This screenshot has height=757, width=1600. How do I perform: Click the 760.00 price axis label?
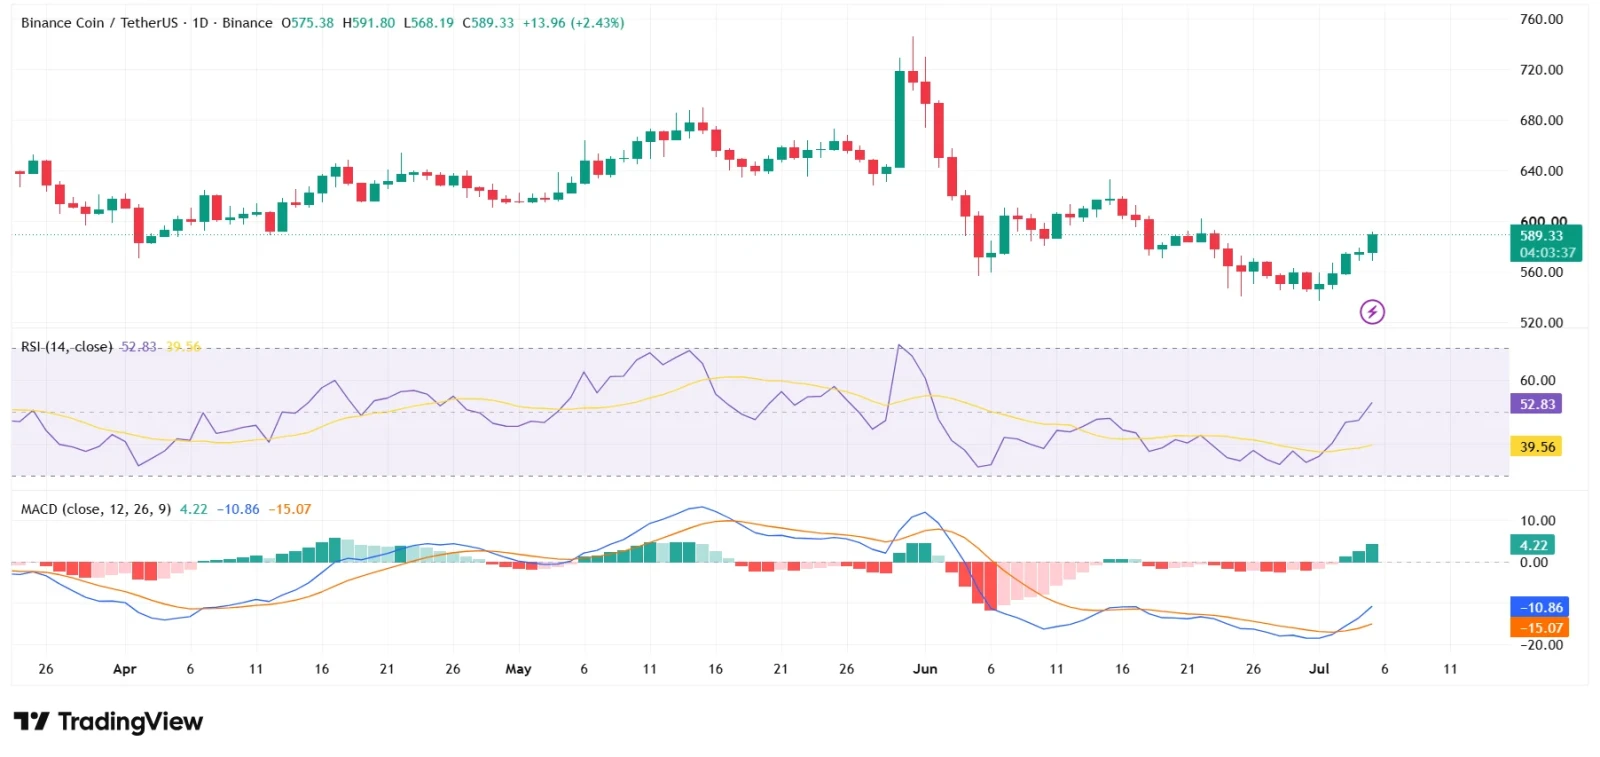1541,19
